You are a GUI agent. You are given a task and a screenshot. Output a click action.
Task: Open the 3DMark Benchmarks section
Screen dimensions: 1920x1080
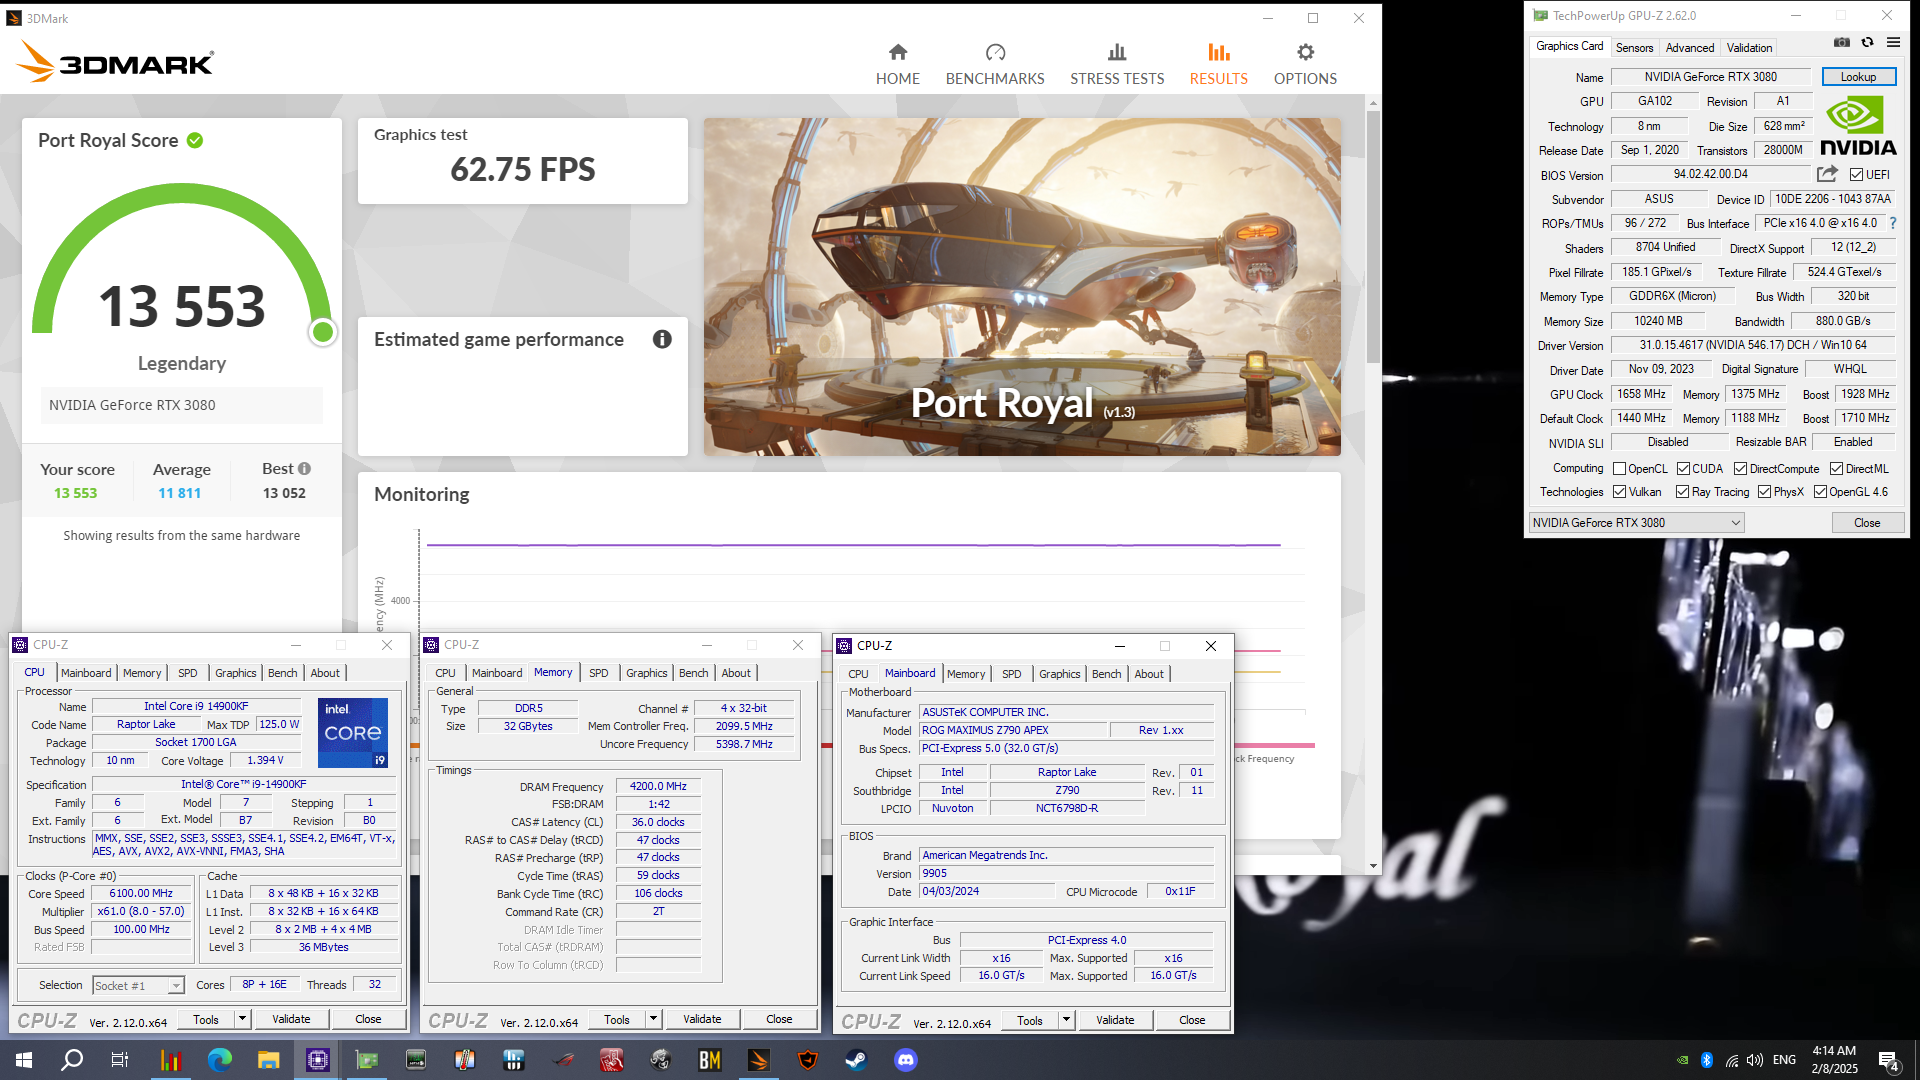995,64
